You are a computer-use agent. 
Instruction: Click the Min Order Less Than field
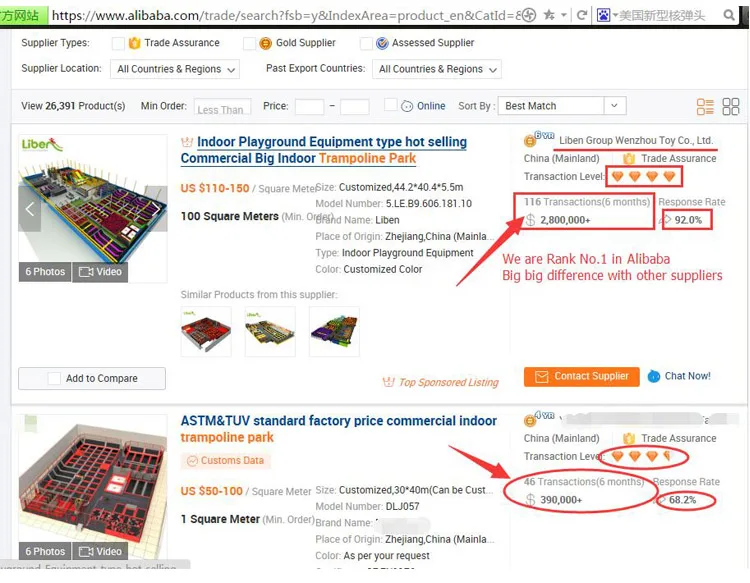tap(222, 107)
